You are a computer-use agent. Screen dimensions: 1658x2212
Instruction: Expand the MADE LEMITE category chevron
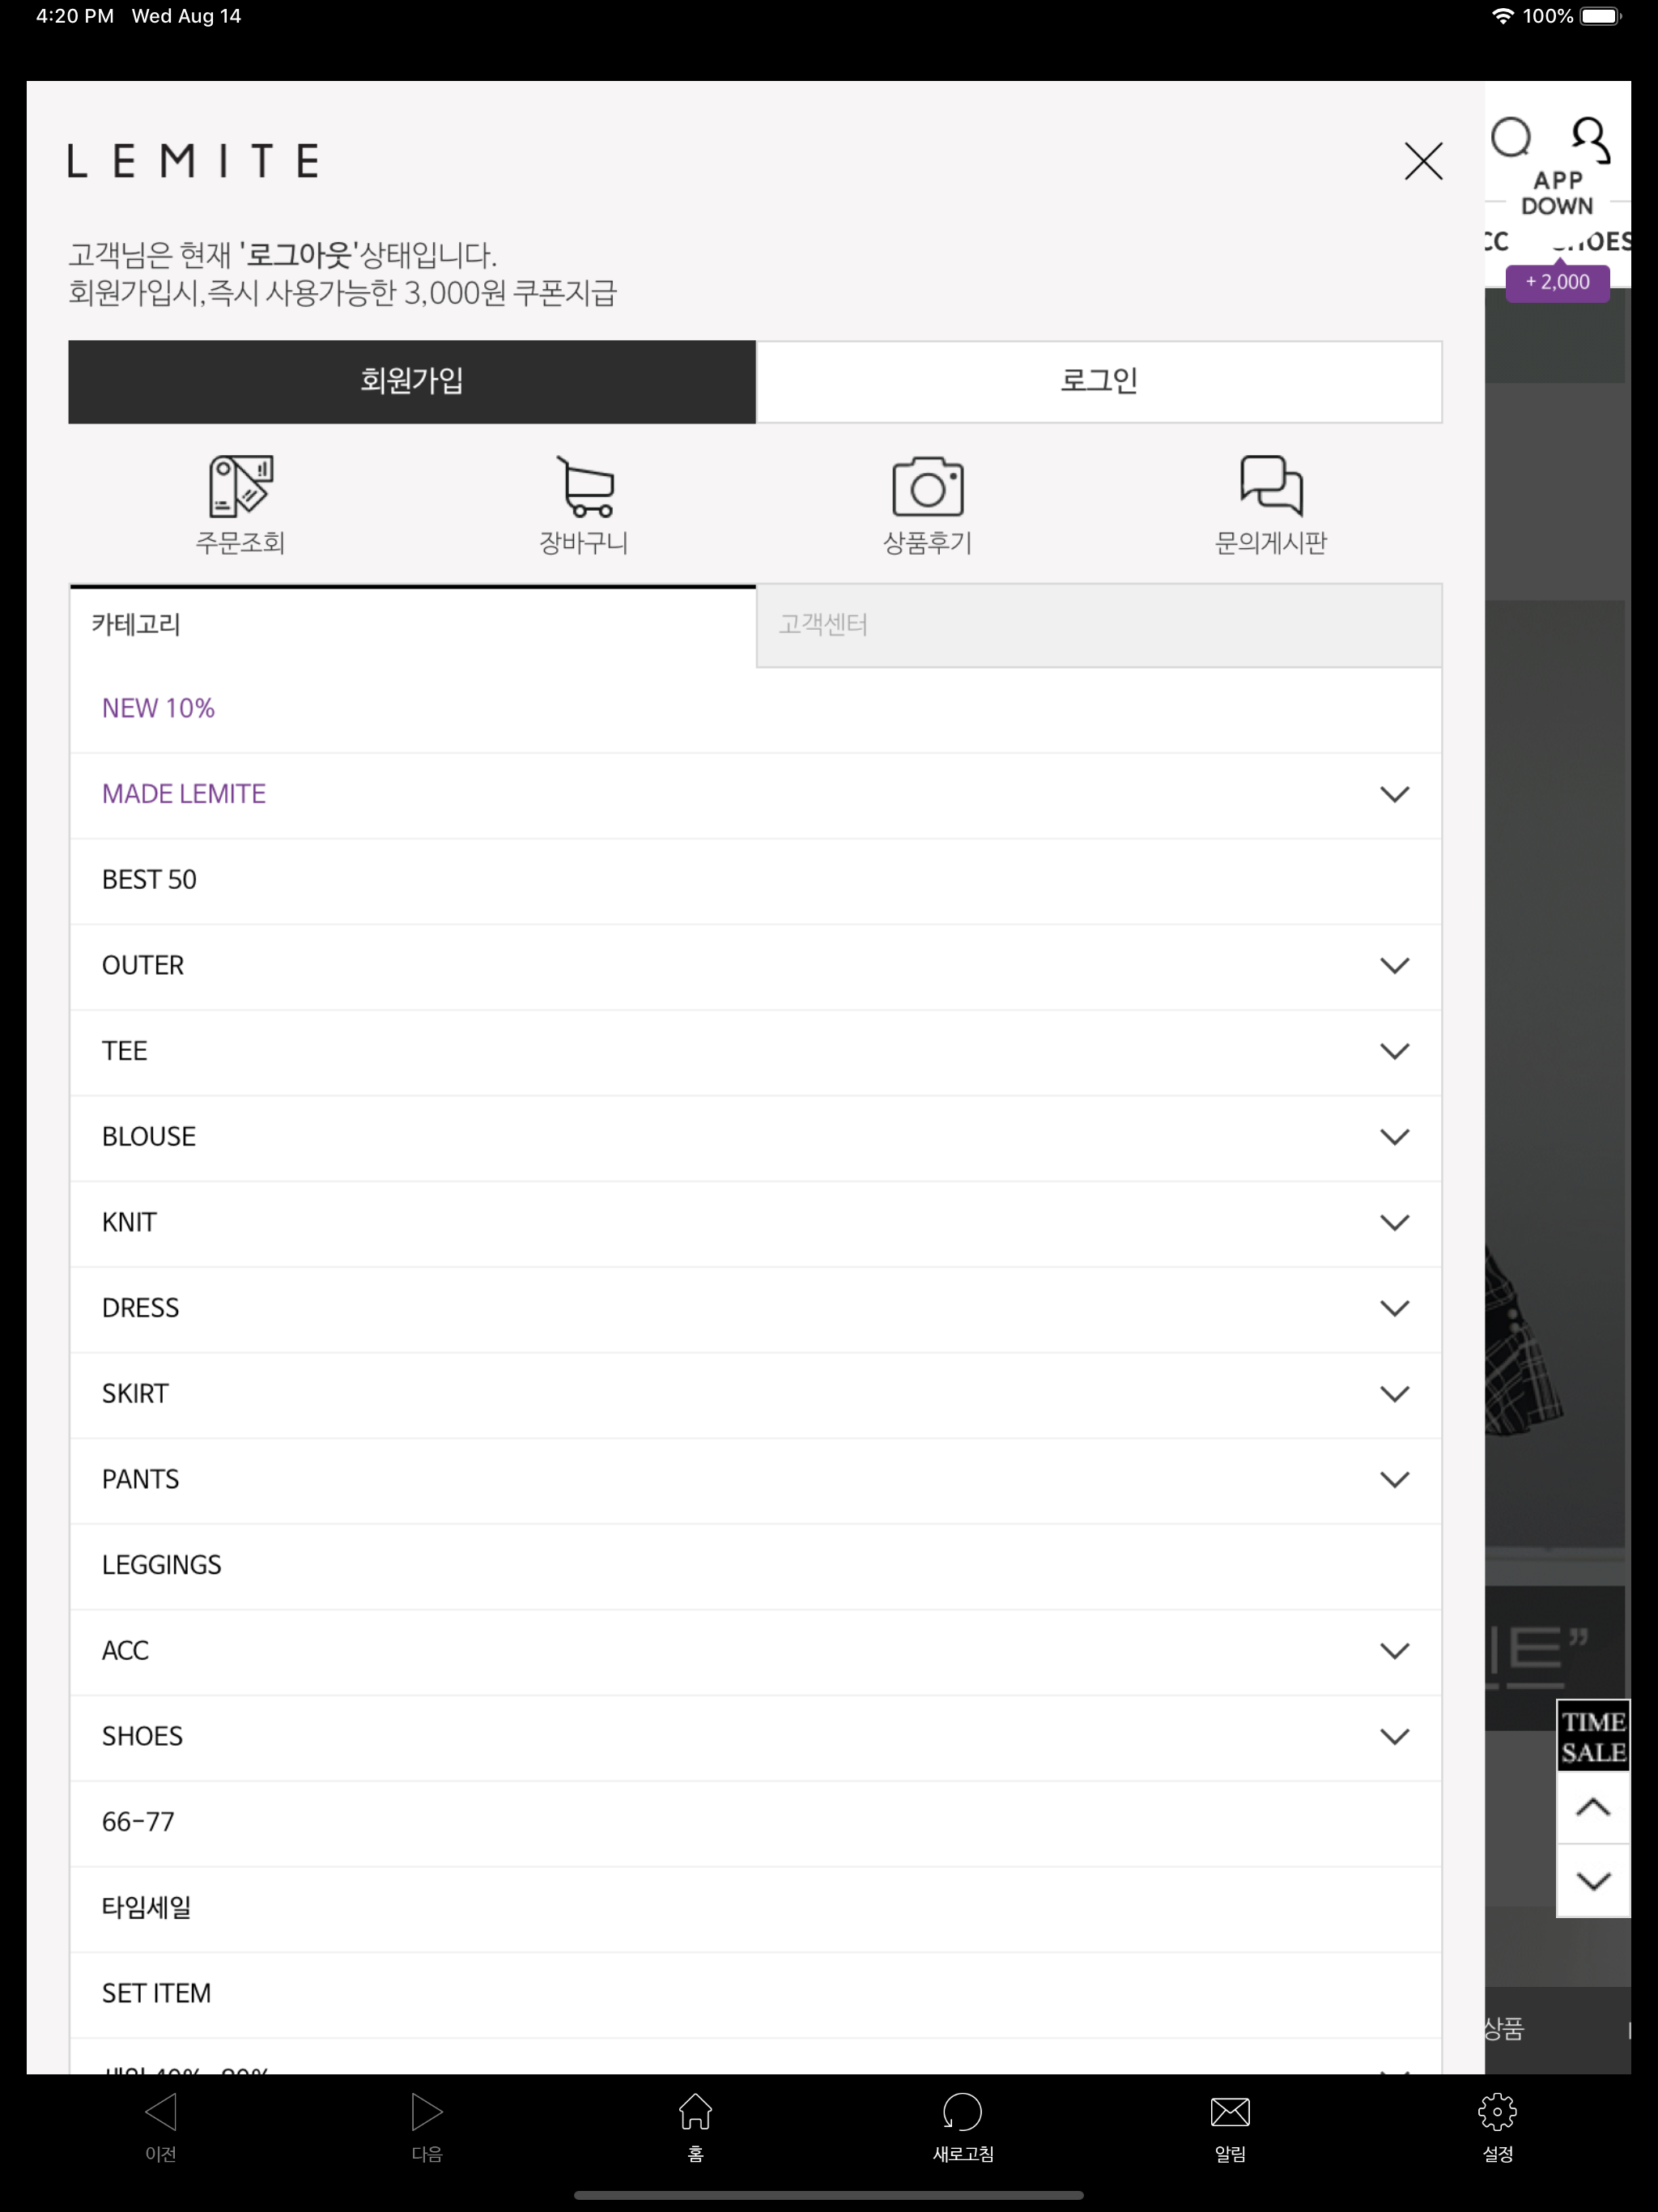click(1394, 794)
